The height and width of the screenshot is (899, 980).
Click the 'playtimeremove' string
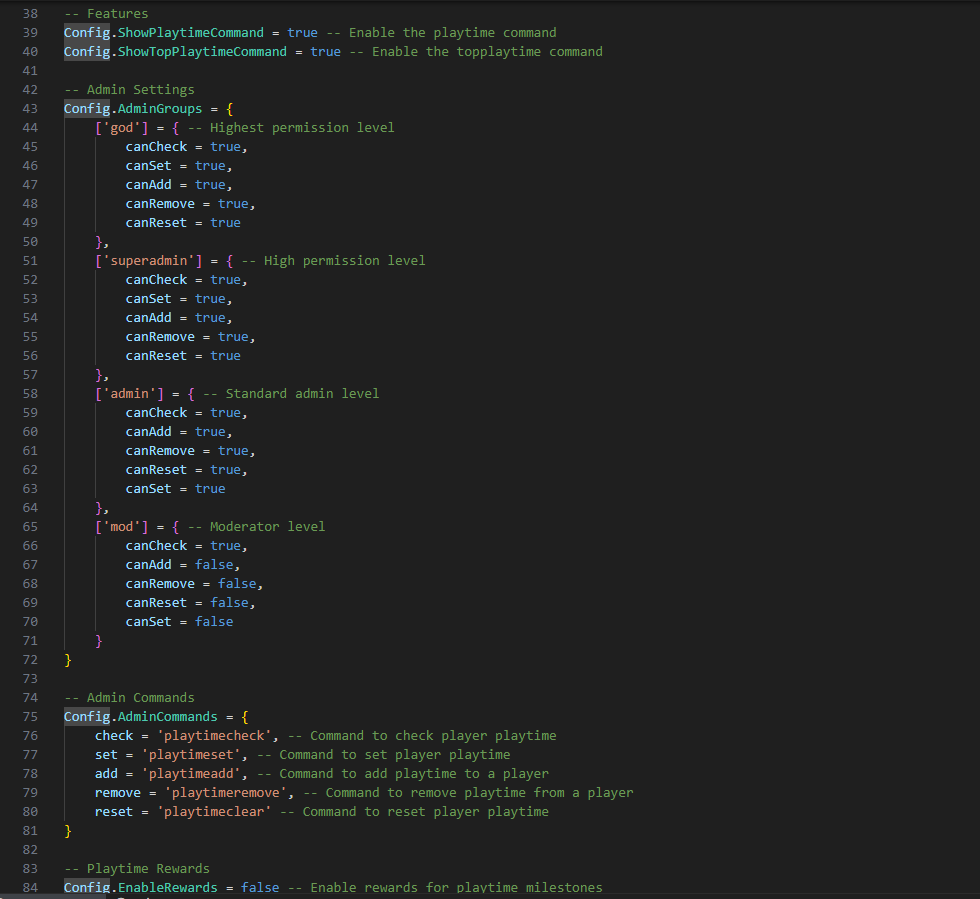pyautogui.click(x=226, y=793)
